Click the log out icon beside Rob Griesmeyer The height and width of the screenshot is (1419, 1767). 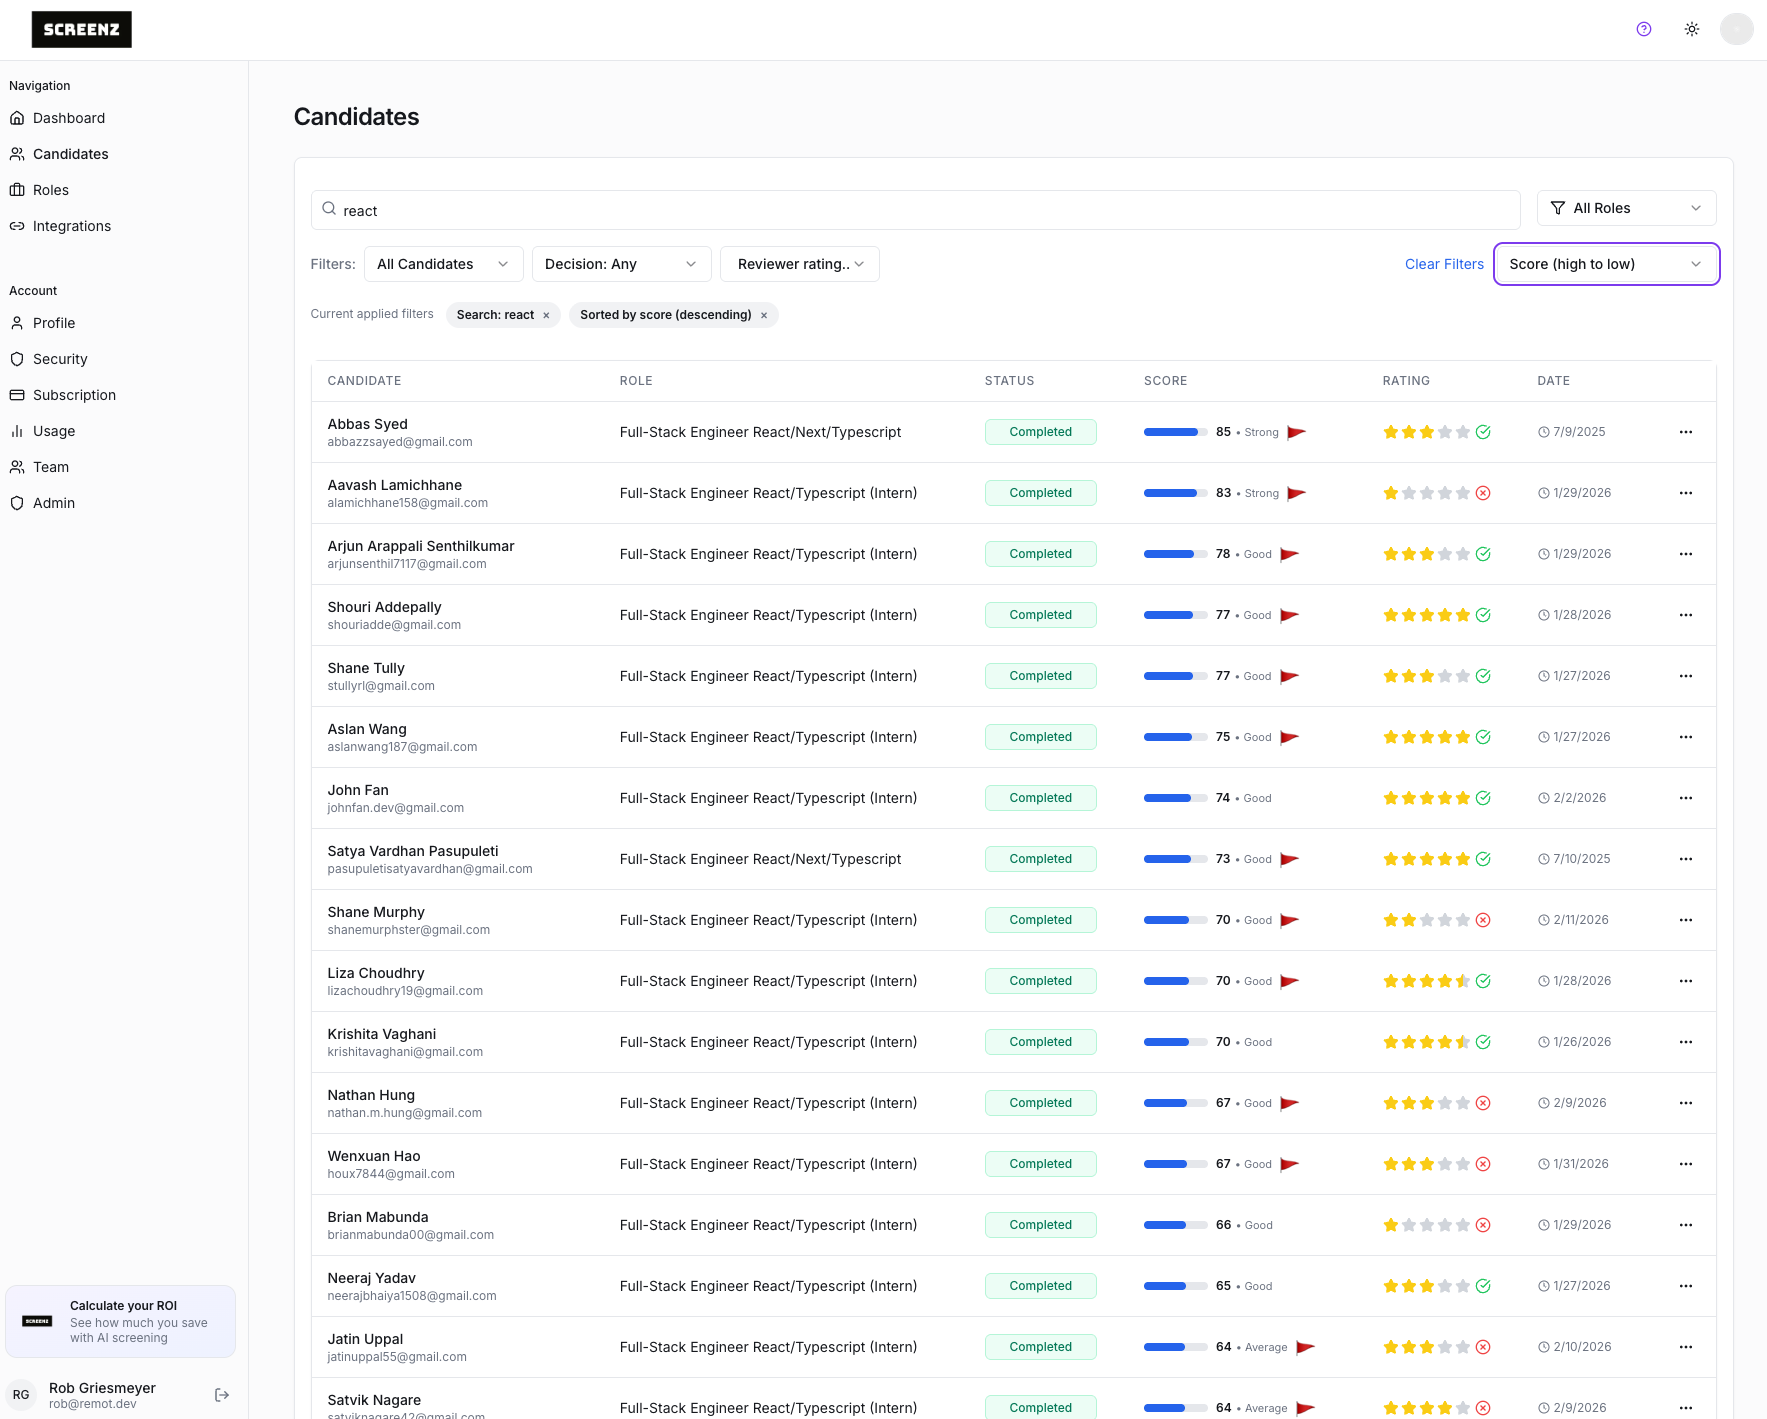tap(222, 1395)
